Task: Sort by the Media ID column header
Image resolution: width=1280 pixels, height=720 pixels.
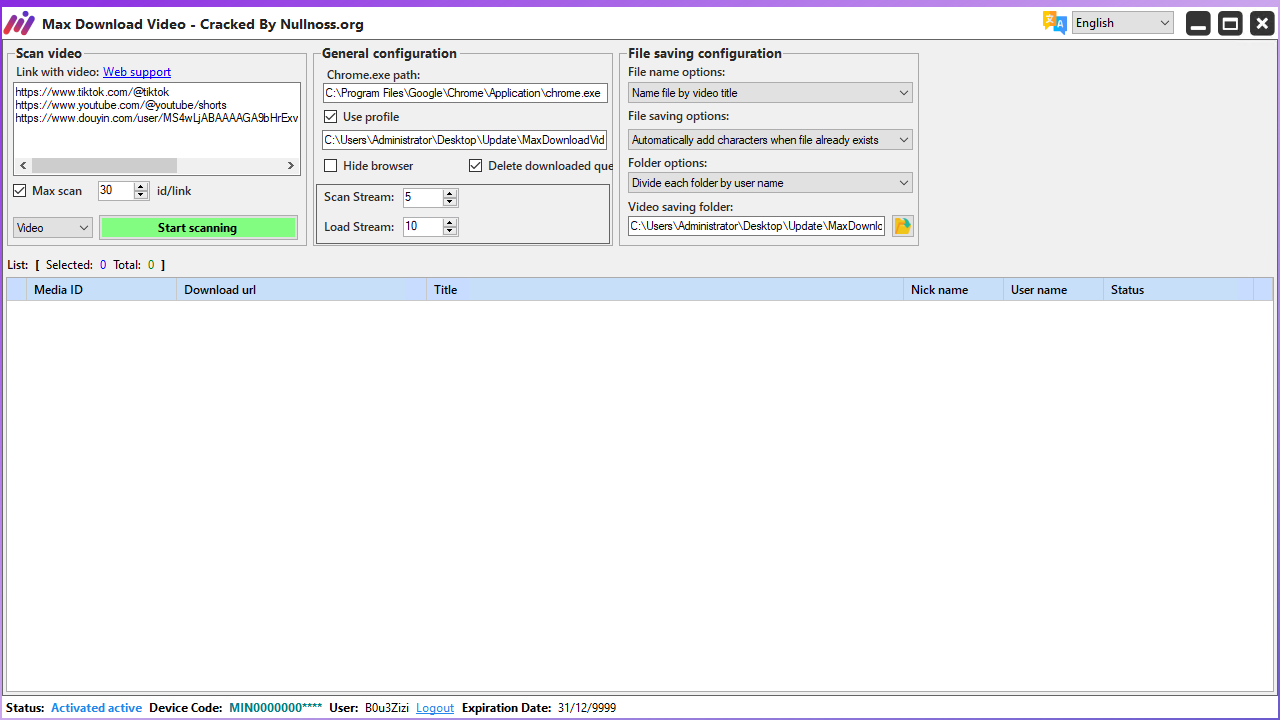Action: (102, 290)
